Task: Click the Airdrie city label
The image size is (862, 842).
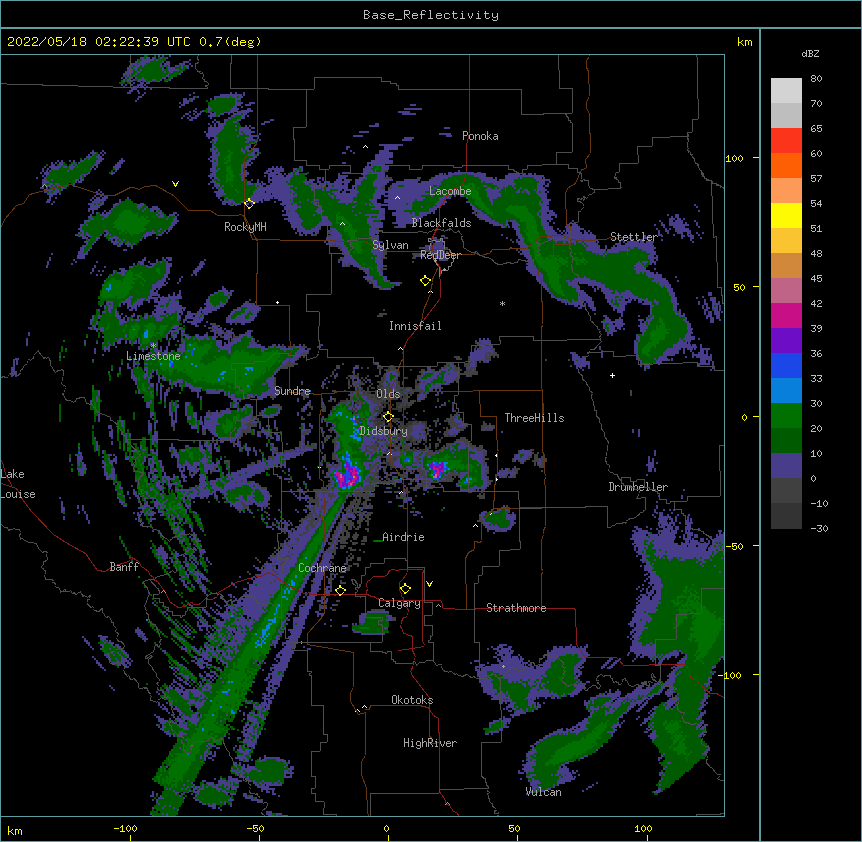Action: 403,537
